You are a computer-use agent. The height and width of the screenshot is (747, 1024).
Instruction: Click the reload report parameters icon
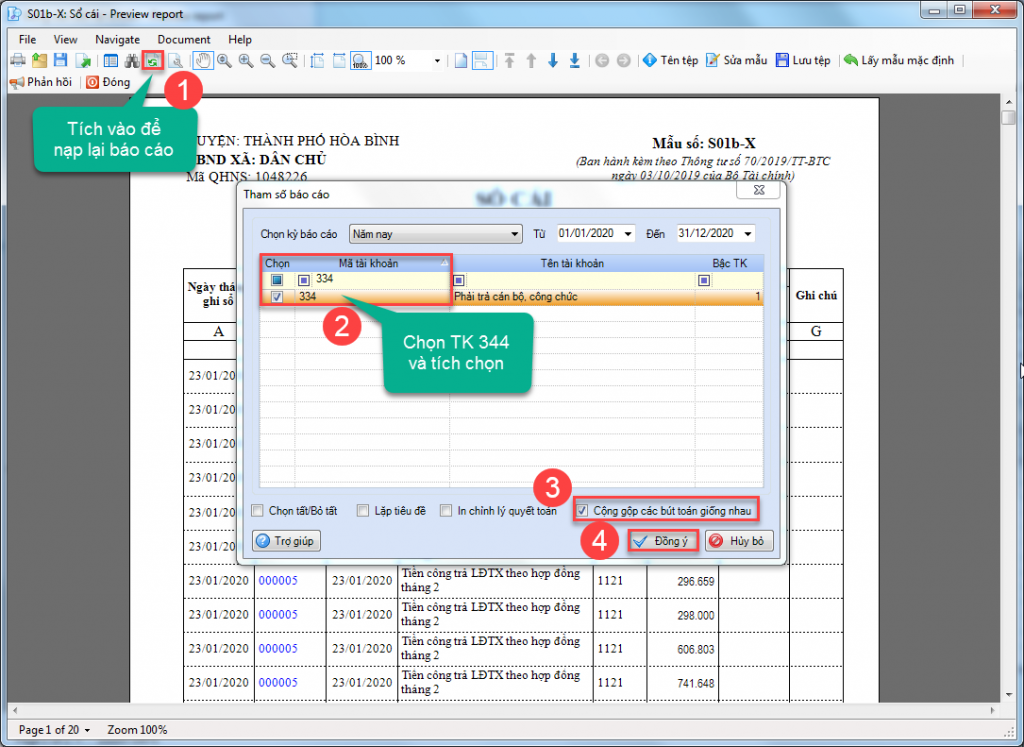[x=153, y=61]
